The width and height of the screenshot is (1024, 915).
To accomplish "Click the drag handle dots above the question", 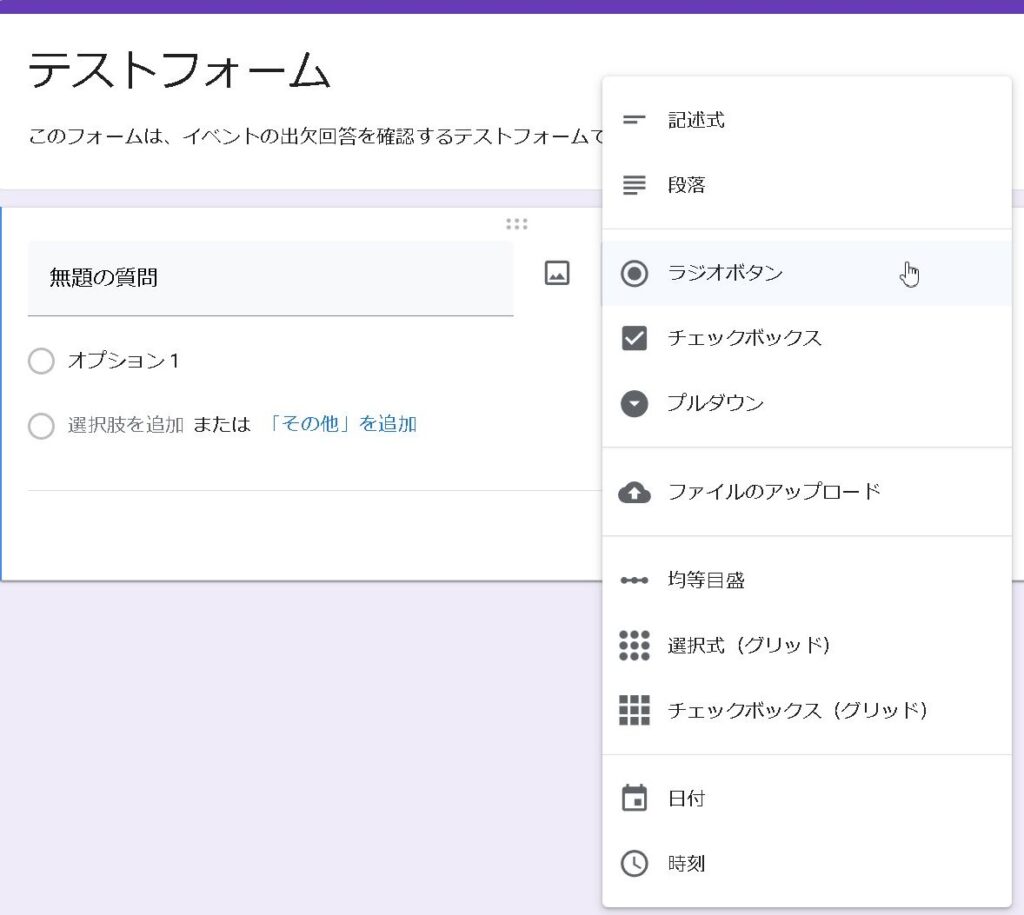I will [516, 224].
